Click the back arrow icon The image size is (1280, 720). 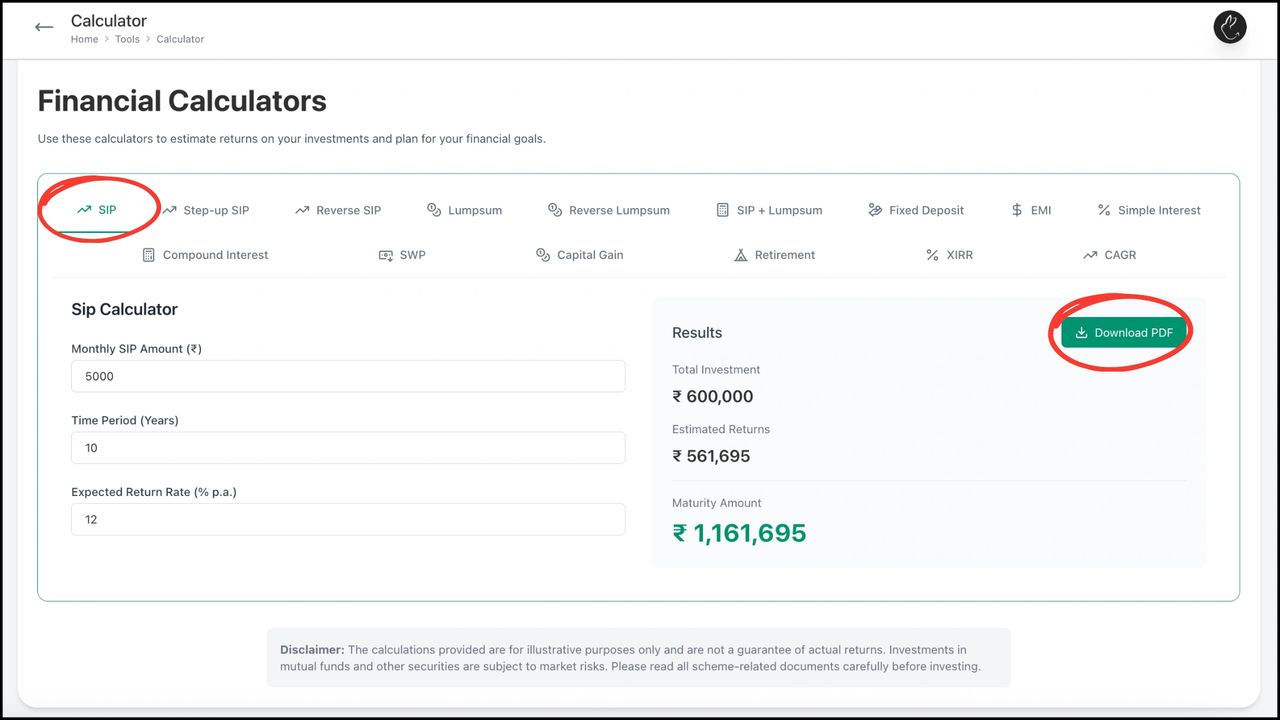(x=44, y=28)
